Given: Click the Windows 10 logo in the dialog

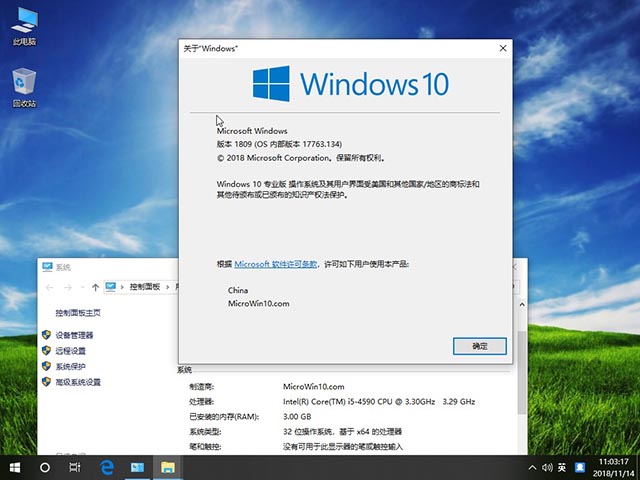Looking at the screenshot, I should [351, 84].
